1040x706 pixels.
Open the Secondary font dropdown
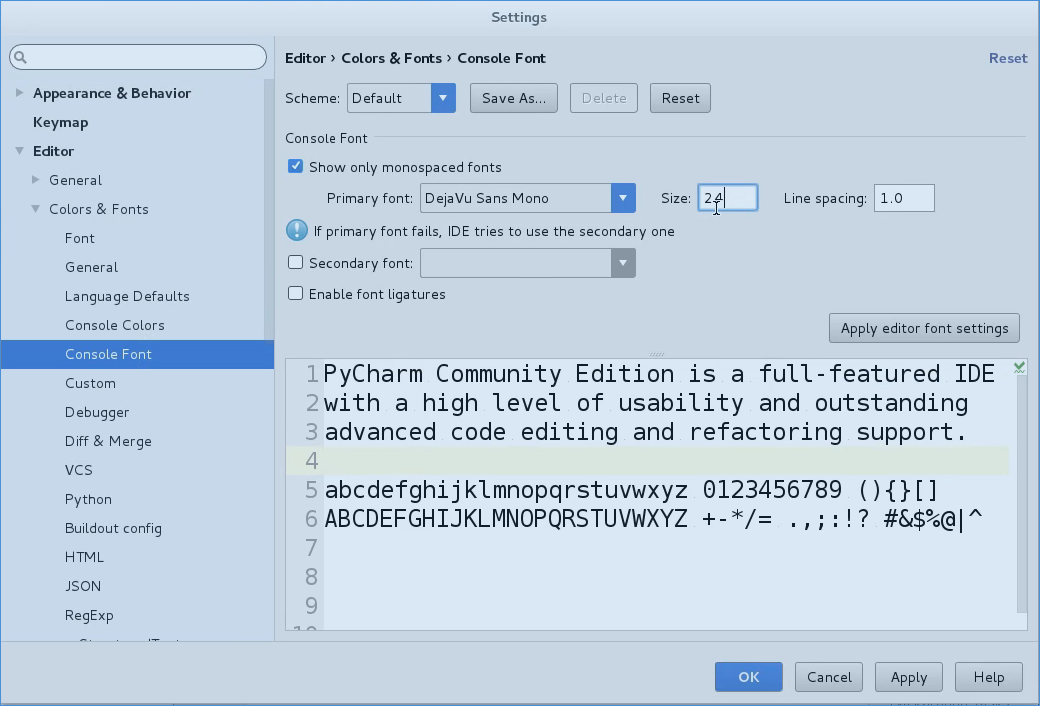(x=623, y=263)
